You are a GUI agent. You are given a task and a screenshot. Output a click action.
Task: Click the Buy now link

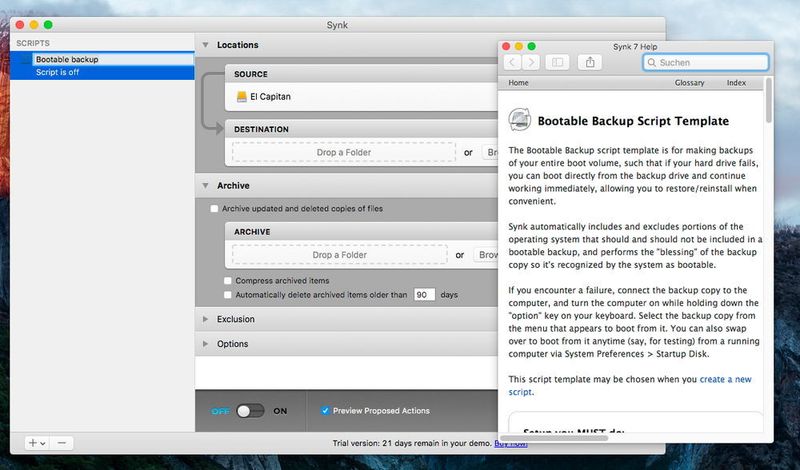click(511, 443)
